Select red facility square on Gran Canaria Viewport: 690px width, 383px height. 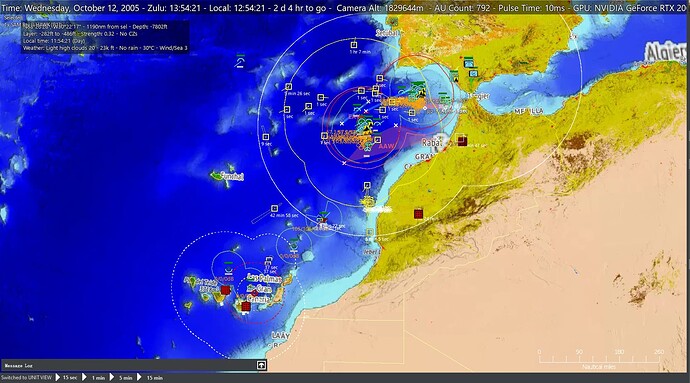246,306
